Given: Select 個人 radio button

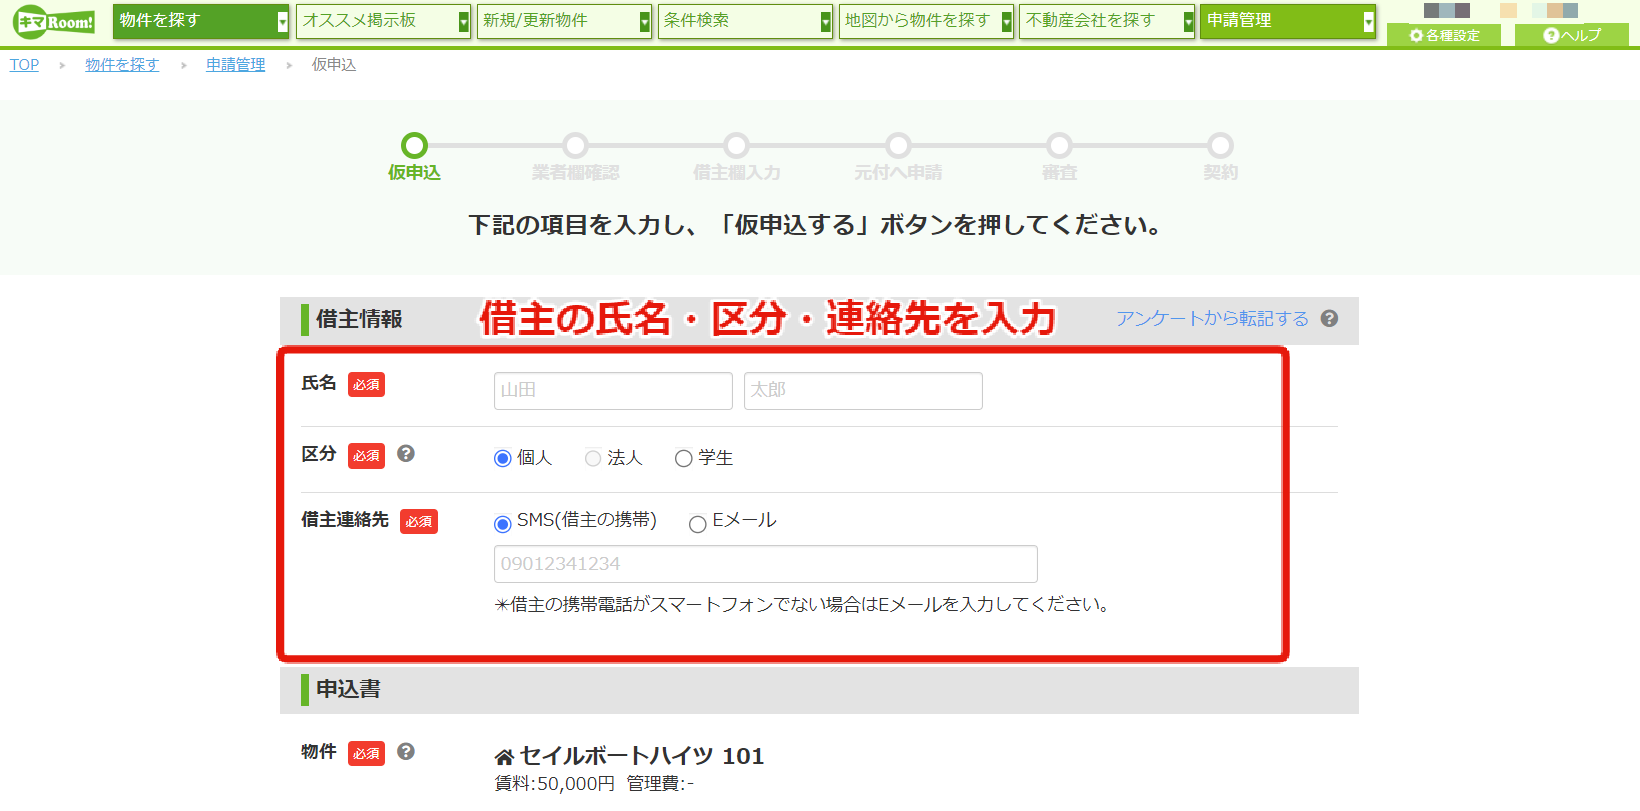Looking at the screenshot, I should 503,459.
